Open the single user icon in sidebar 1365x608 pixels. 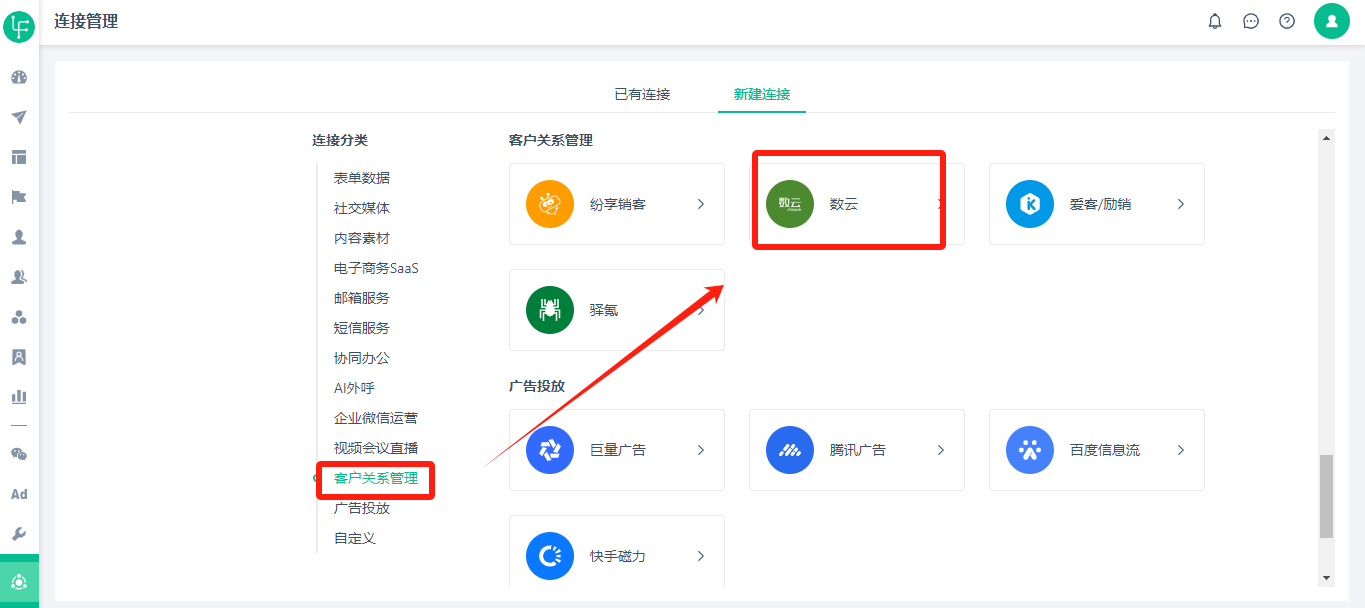pyautogui.click(x=19, y=237)
